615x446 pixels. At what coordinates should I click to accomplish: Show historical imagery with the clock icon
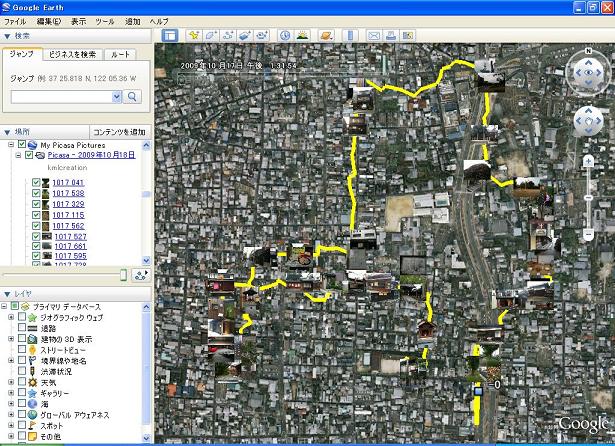[285, 36]
